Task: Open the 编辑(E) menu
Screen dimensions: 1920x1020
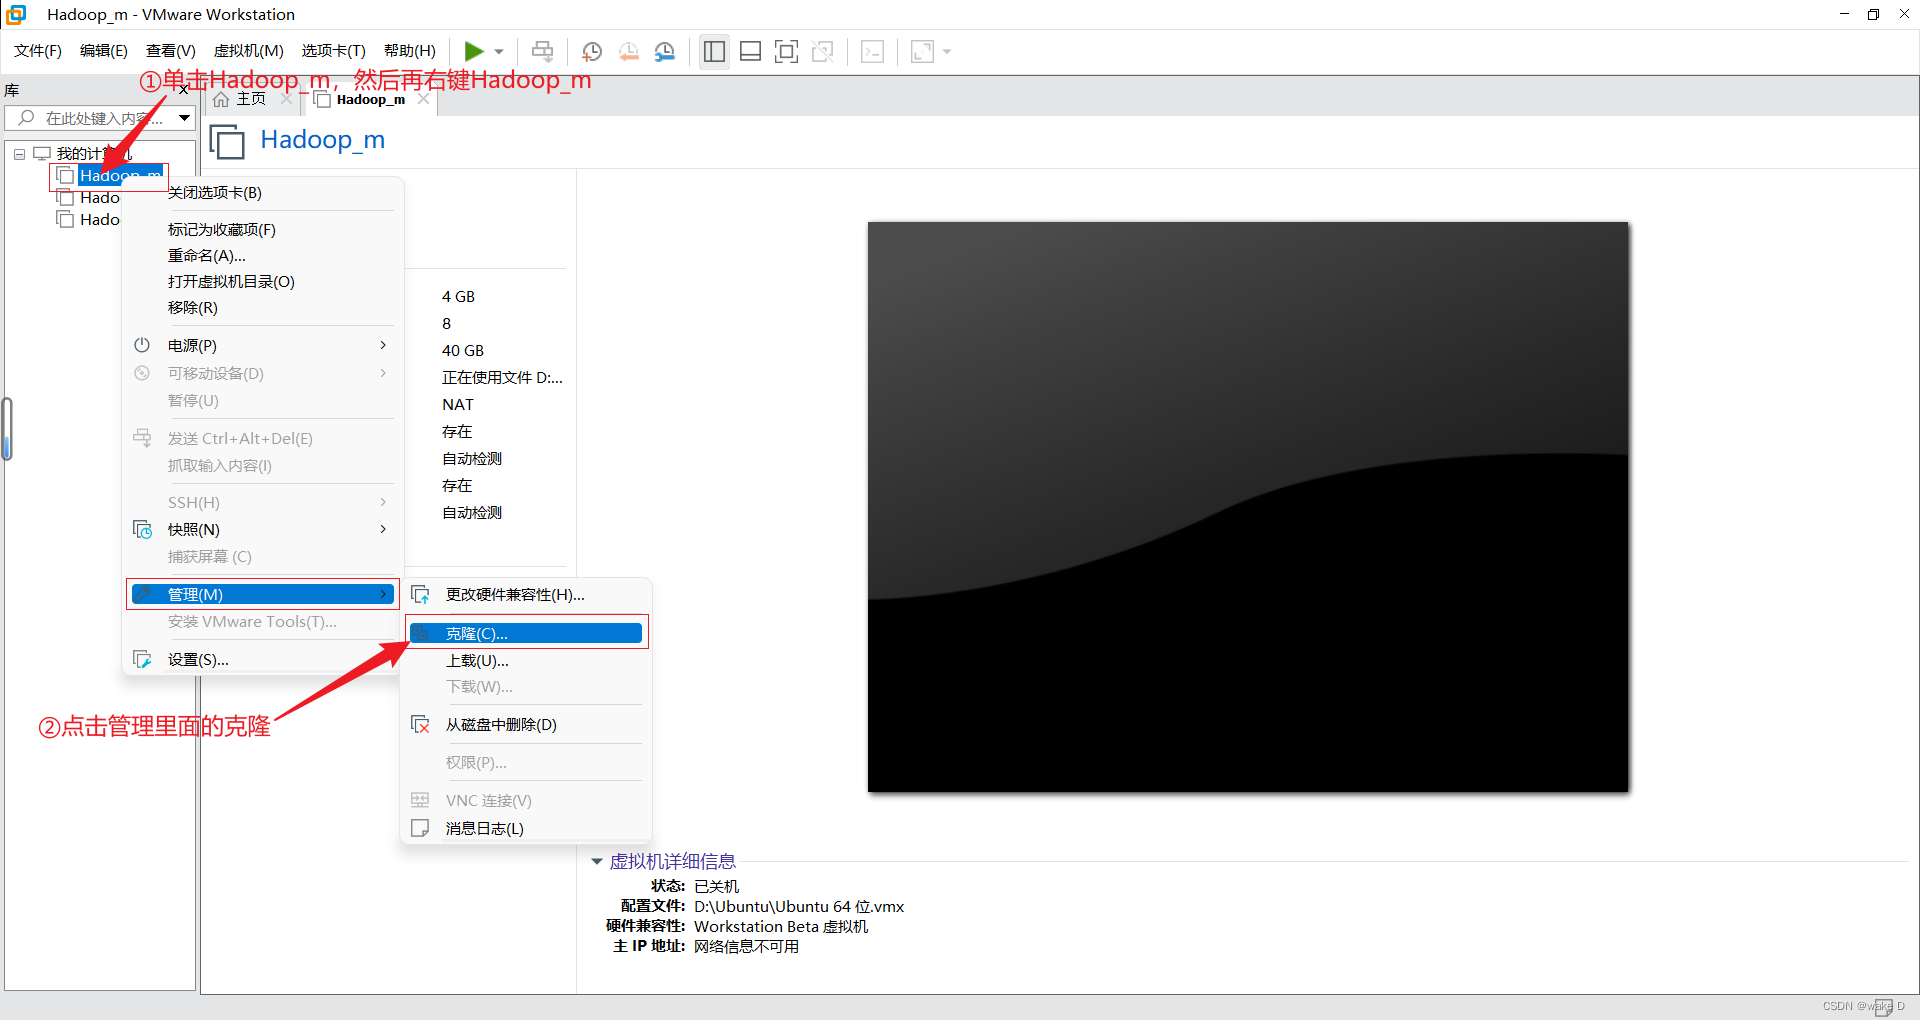Action: pyautogui.click(x=104, y=51)
